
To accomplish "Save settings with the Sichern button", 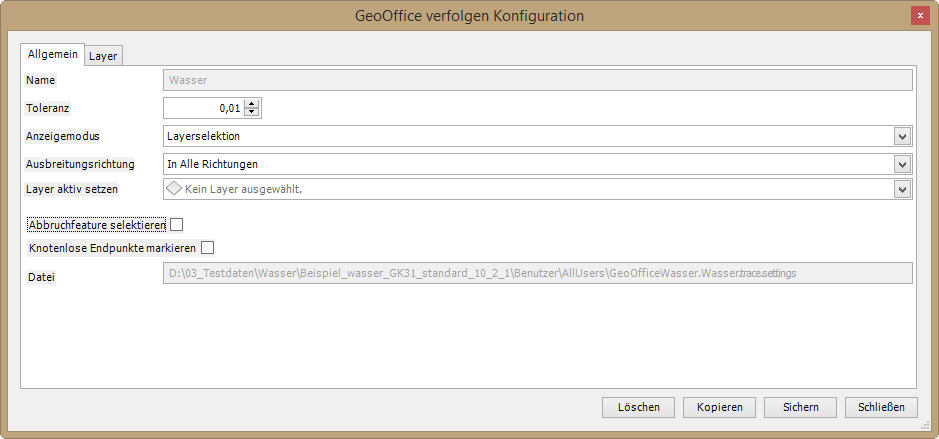I will click(x=800, y=407).
